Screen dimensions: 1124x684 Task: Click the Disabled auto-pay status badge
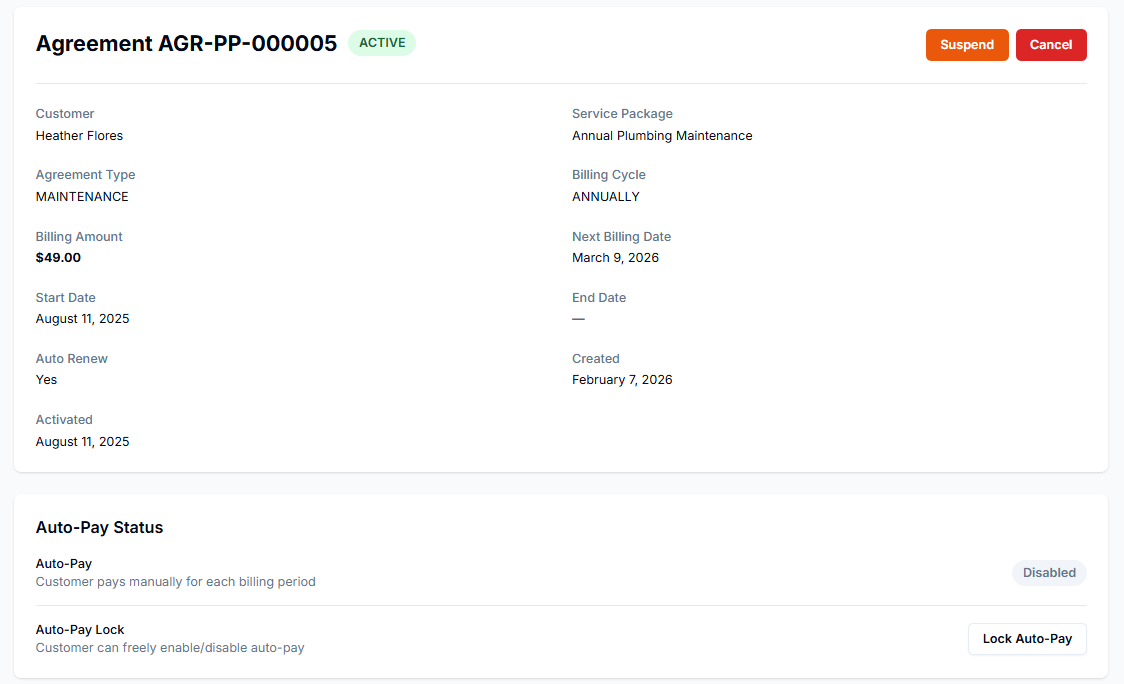click(x=1048, y=573)
